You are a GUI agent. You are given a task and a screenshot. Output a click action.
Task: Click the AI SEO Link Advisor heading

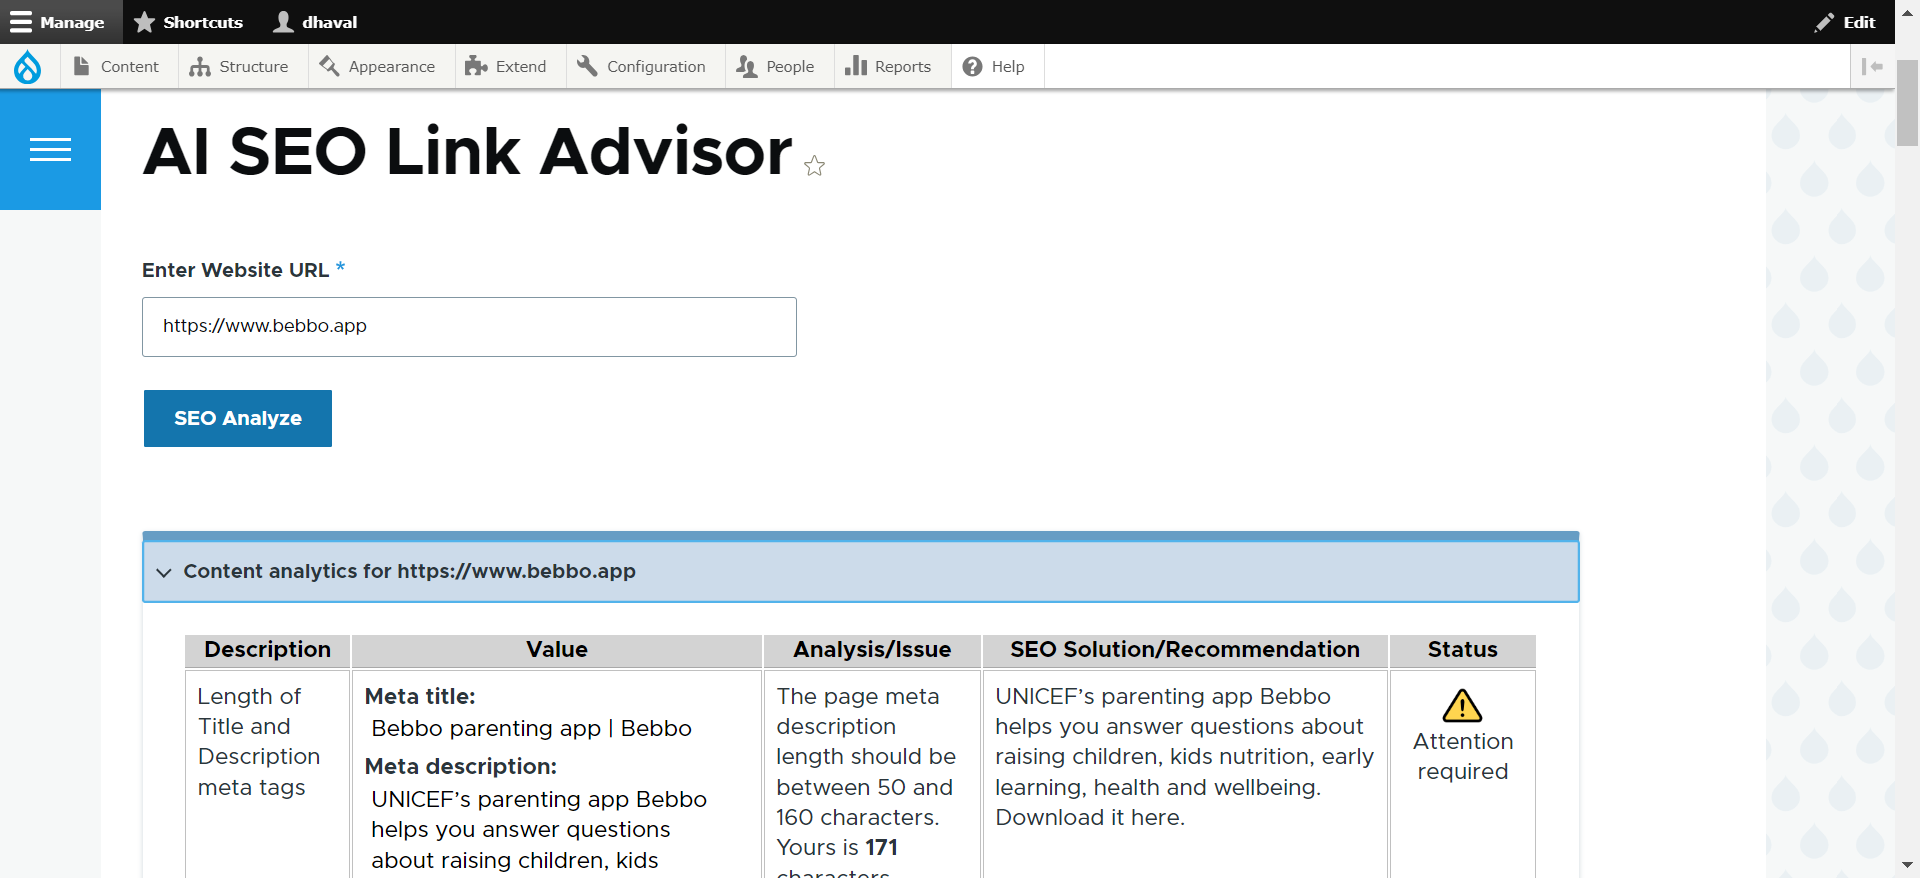pos(468,152)
